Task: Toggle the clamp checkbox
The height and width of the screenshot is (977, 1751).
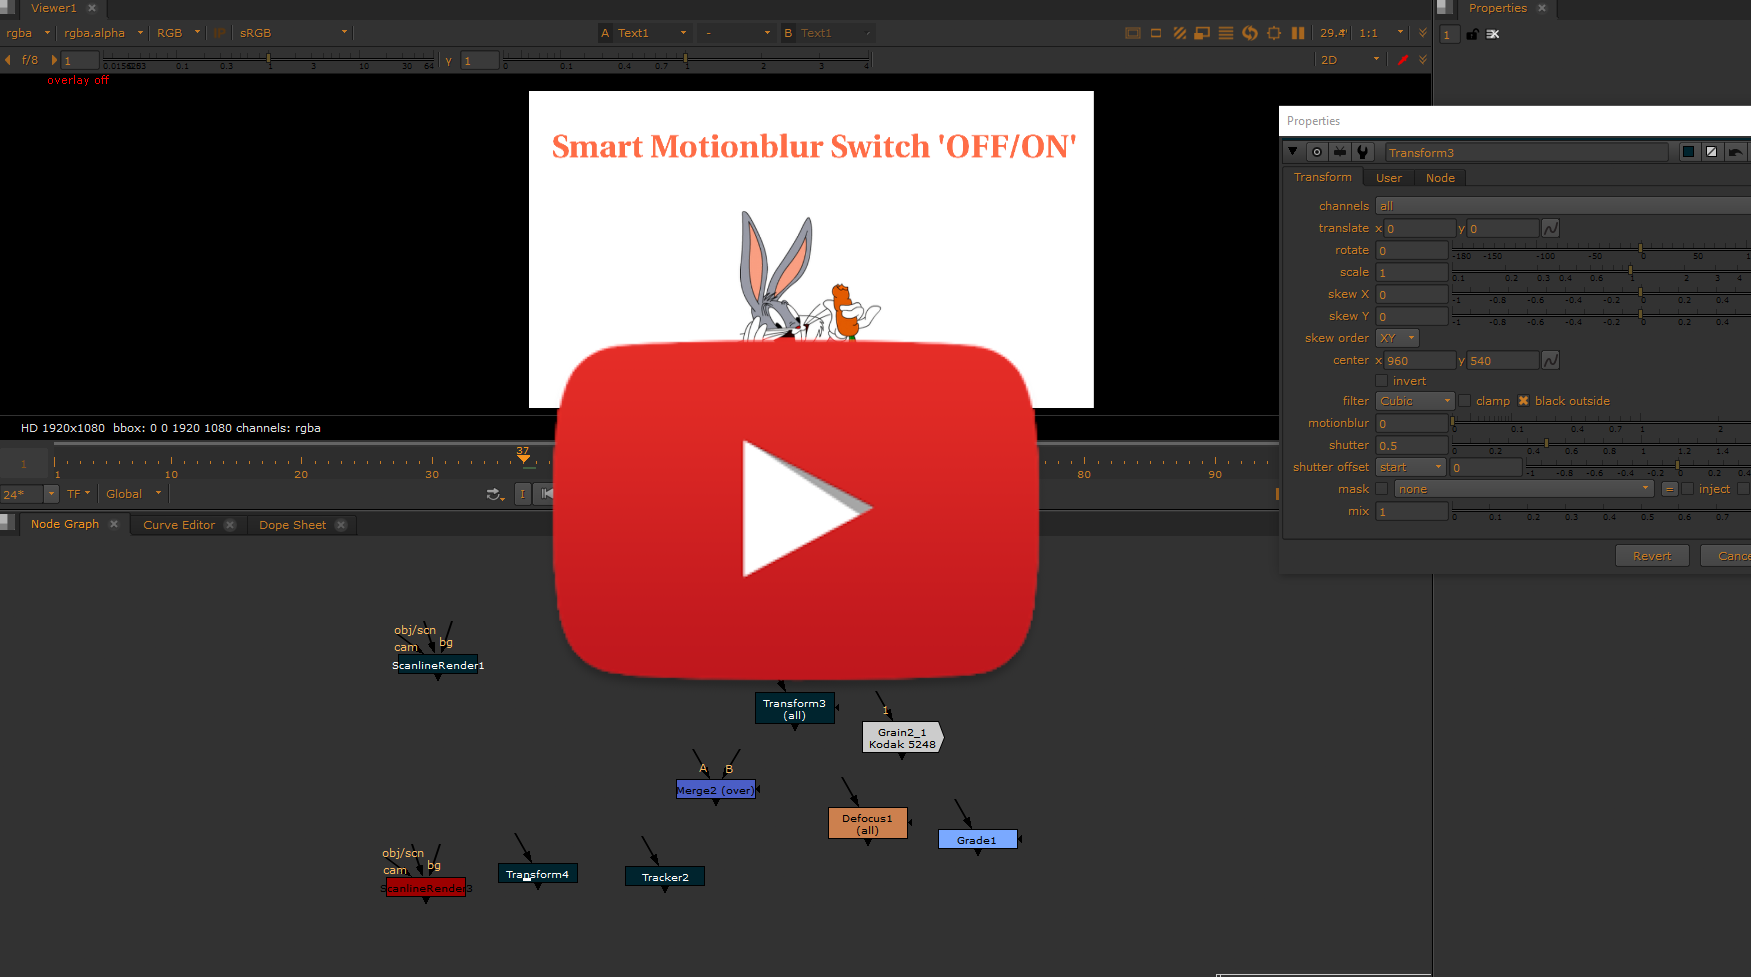Action: click(x=1465, y=401)
